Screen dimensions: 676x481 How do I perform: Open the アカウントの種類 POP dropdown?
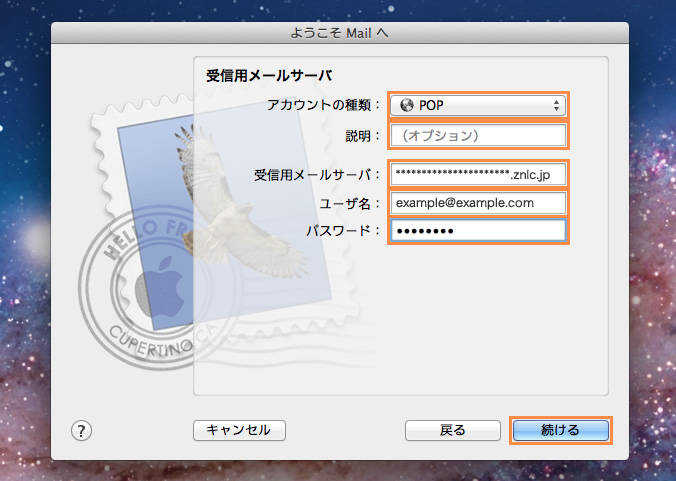point(478,105)
